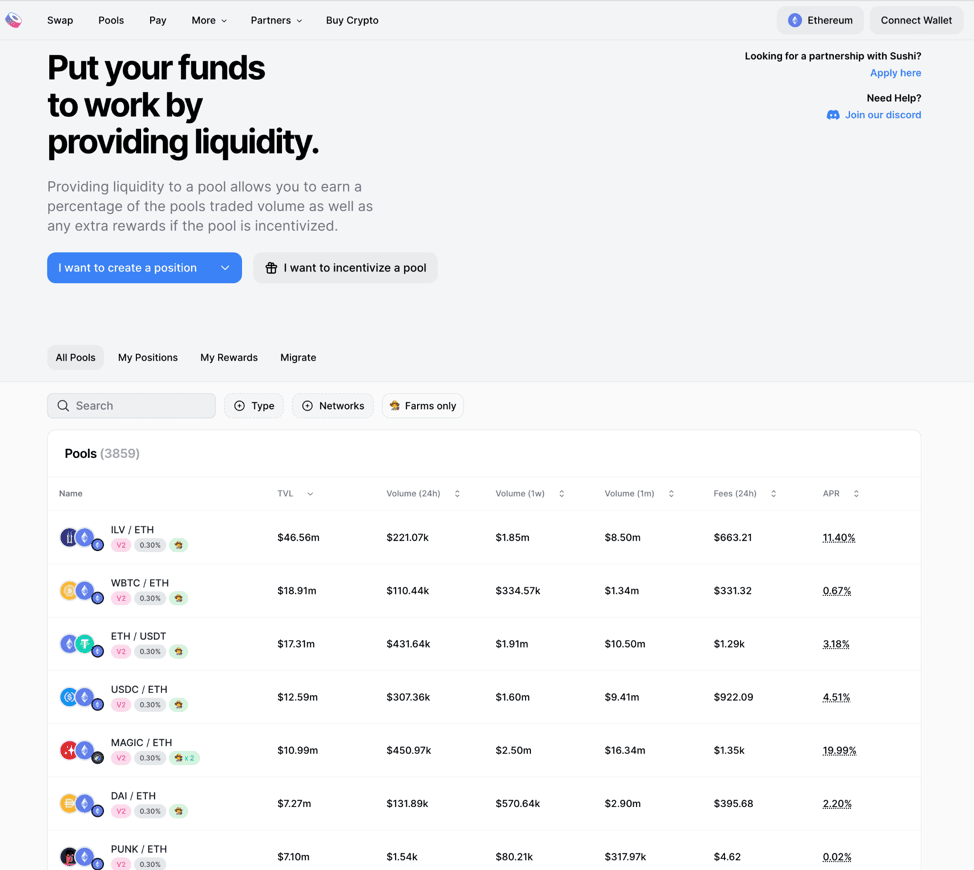Open the Migrate tab
The image size is (974, 870).
tap(298, 357)
